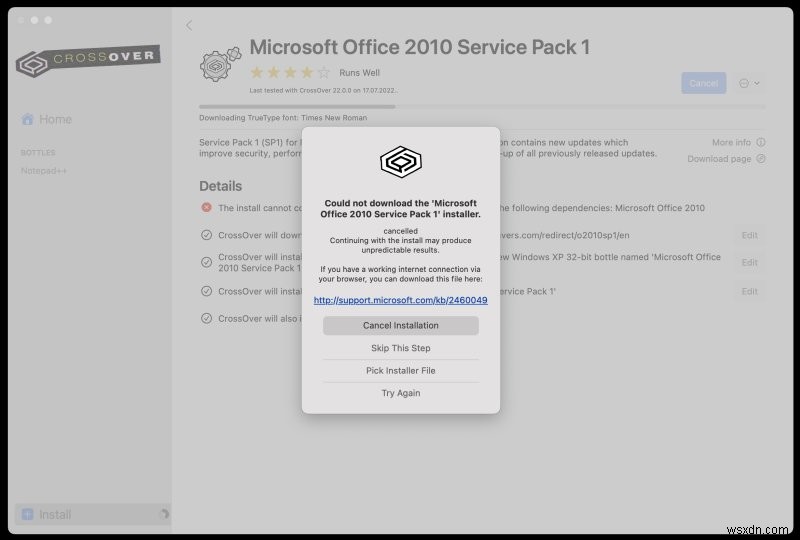Select Pick Installer File option
This screenshot has width=800, height=540.
point(401,371)
